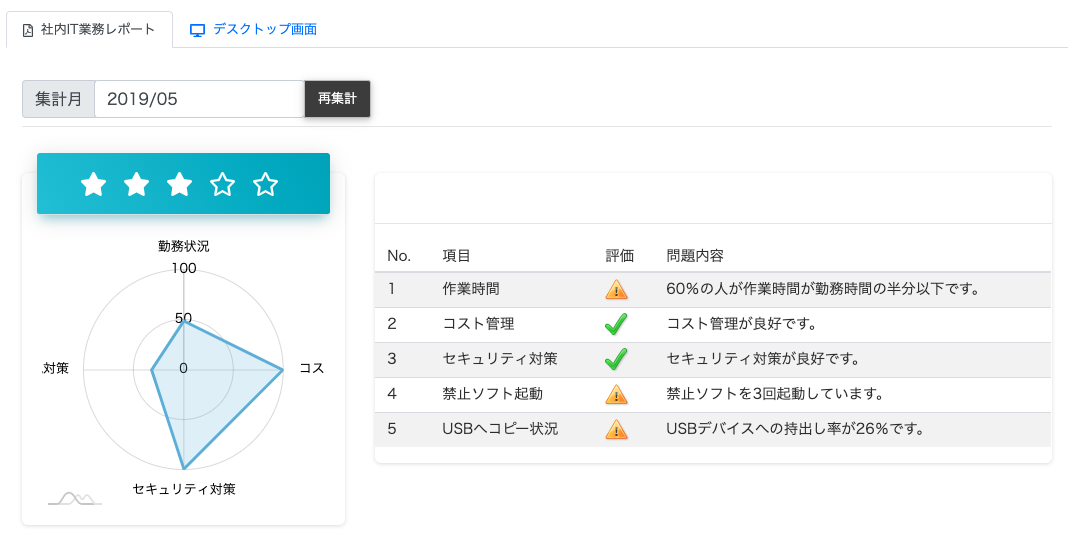Click green checkmark in セキュリティ対策 row
This screenshot has height=545, width=1070.
pos(616,359)
